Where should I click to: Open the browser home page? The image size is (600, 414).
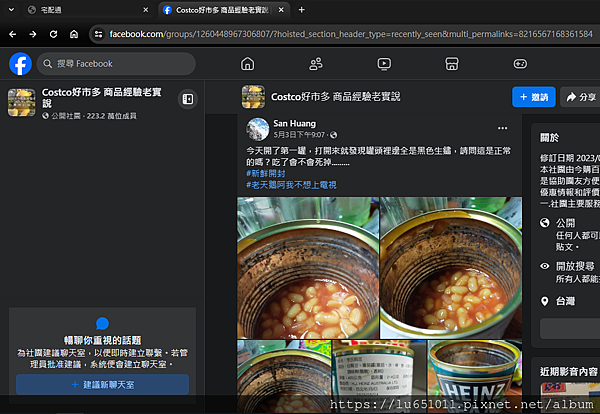74,34
